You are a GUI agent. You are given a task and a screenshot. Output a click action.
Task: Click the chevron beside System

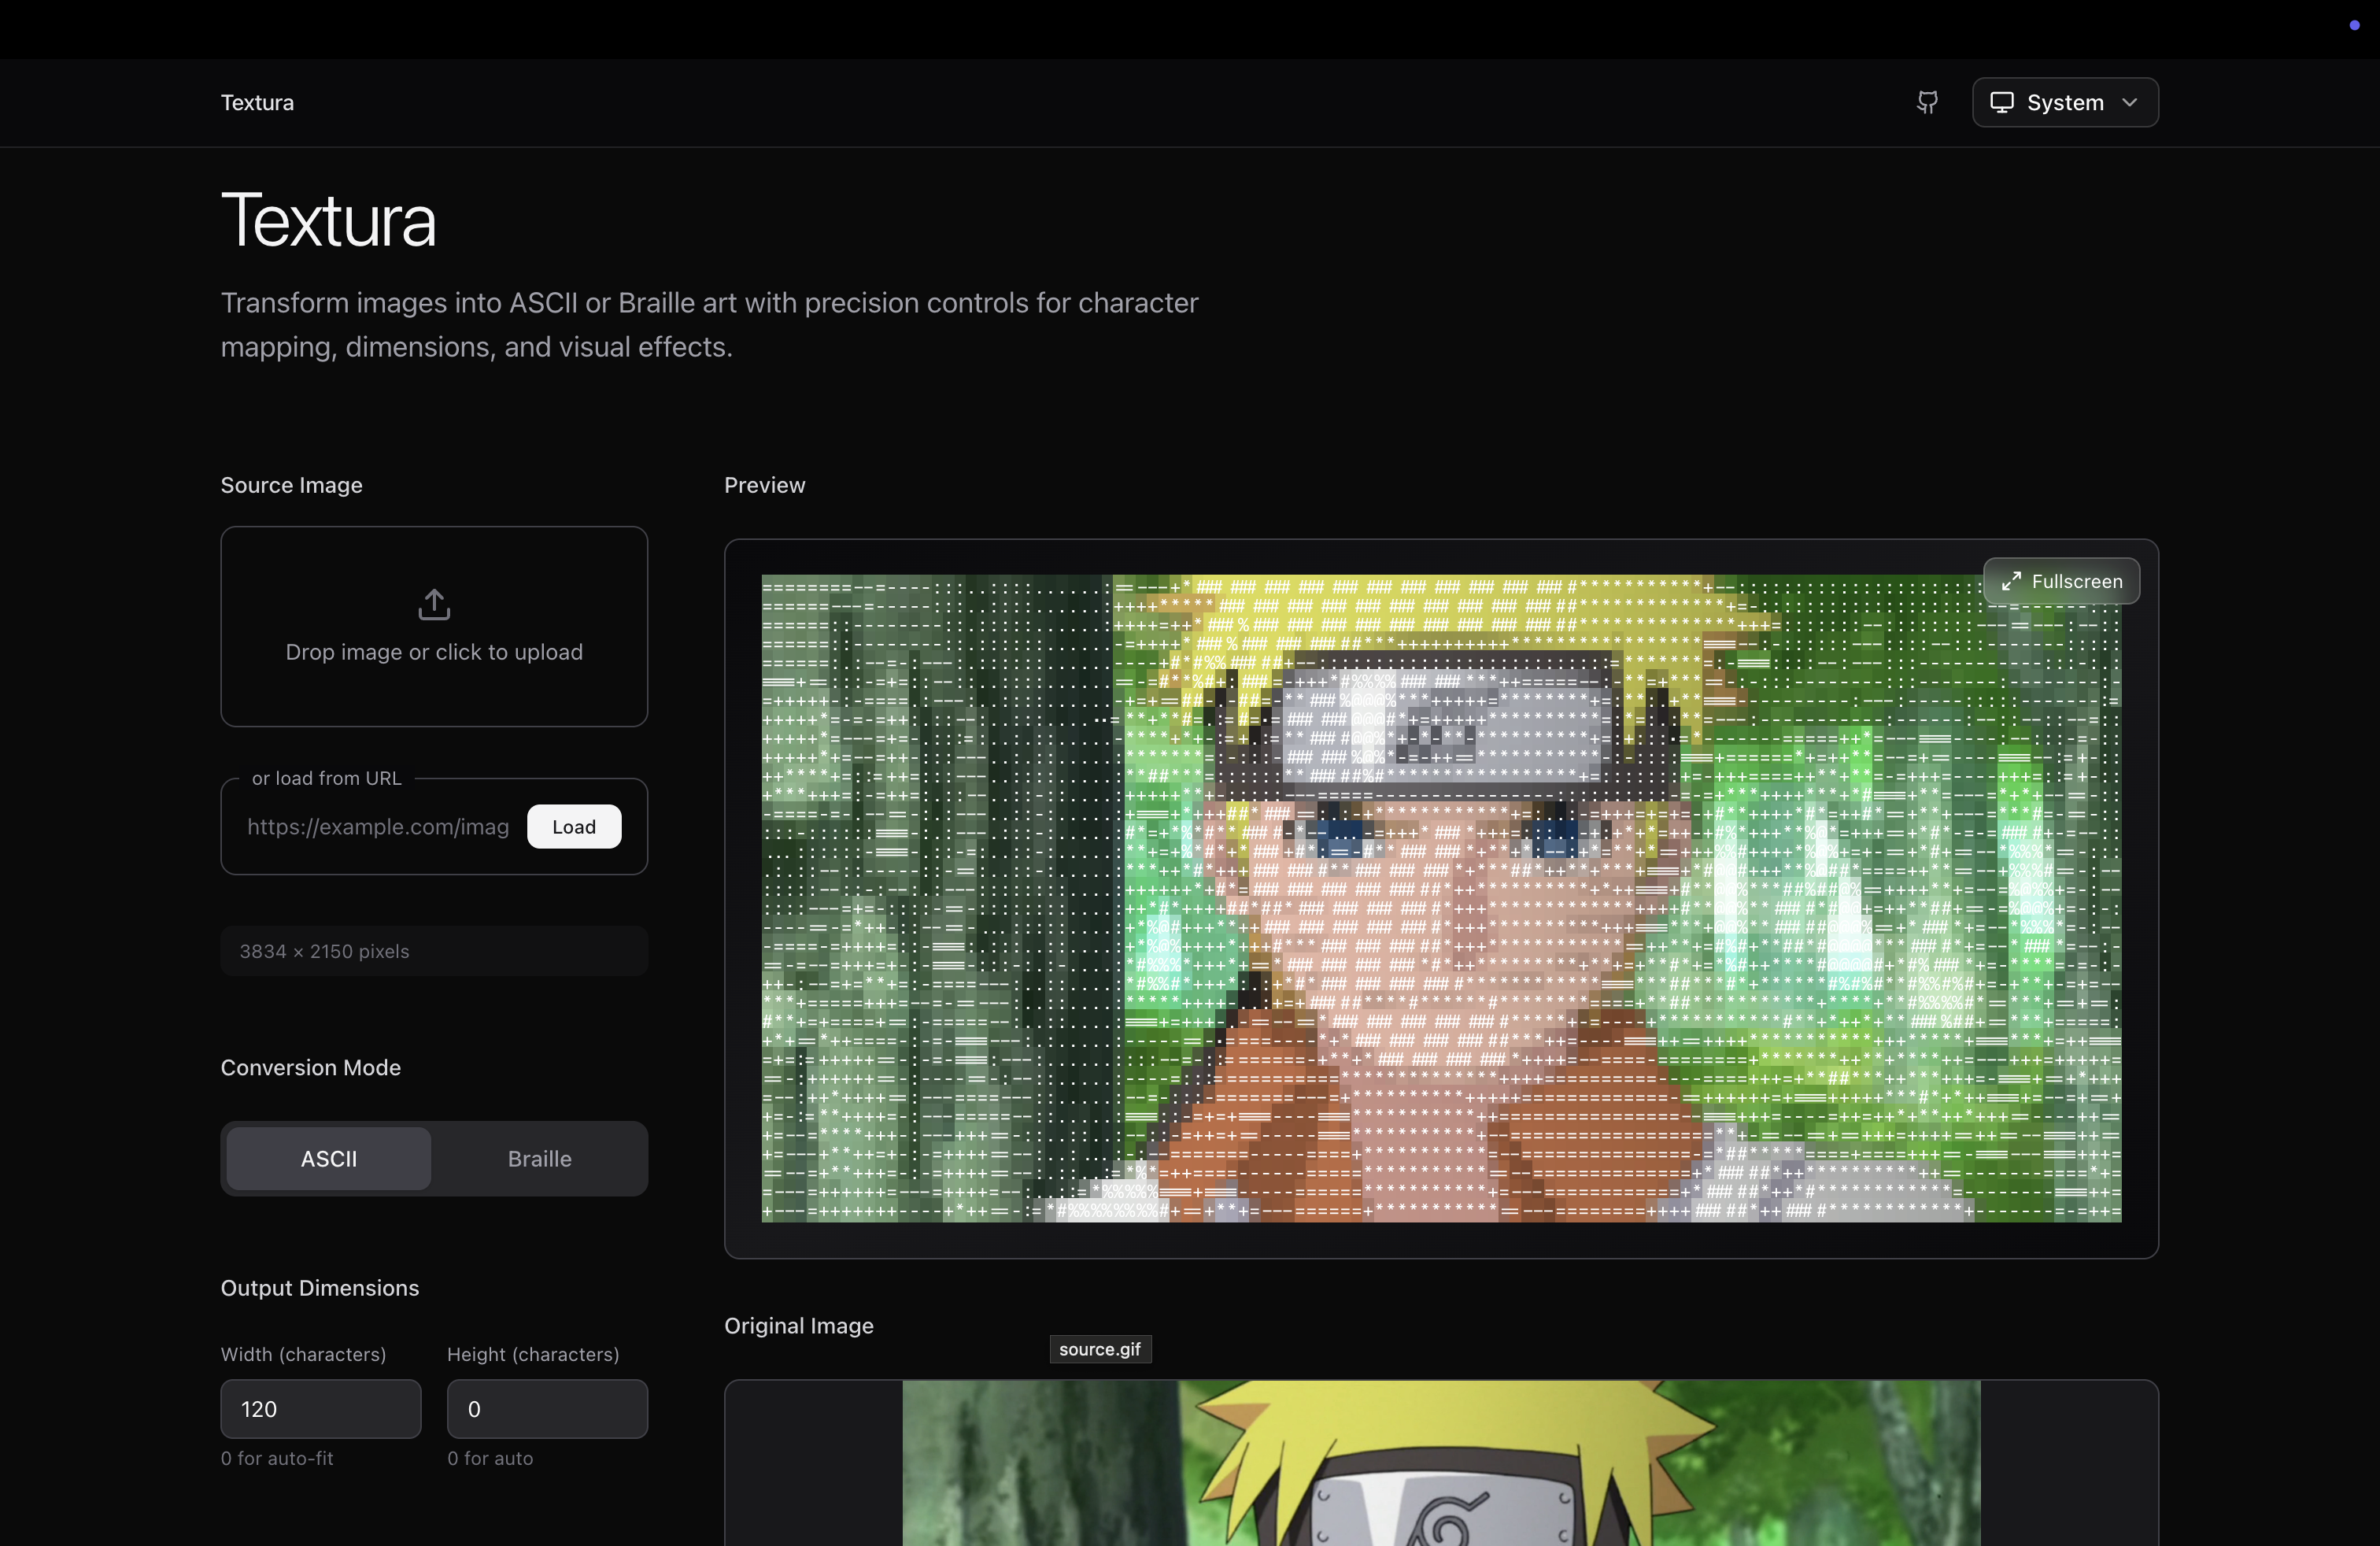(2130, 102)
